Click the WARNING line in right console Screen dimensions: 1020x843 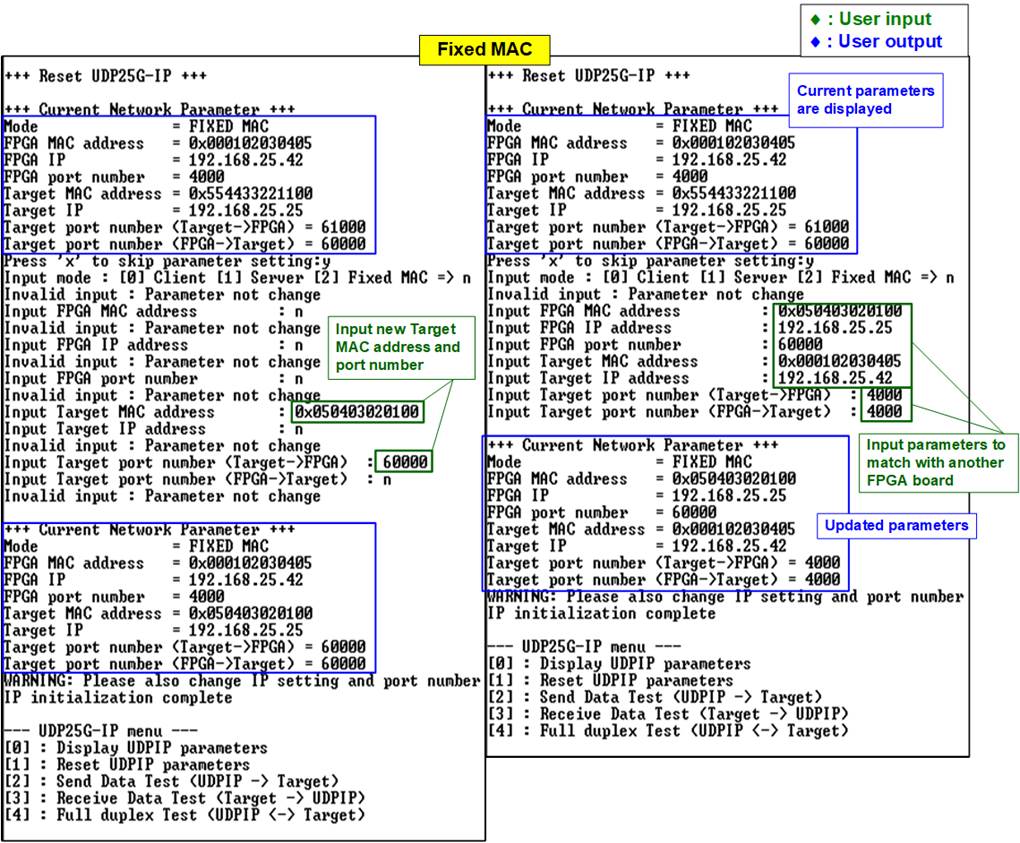click(725, 597)
